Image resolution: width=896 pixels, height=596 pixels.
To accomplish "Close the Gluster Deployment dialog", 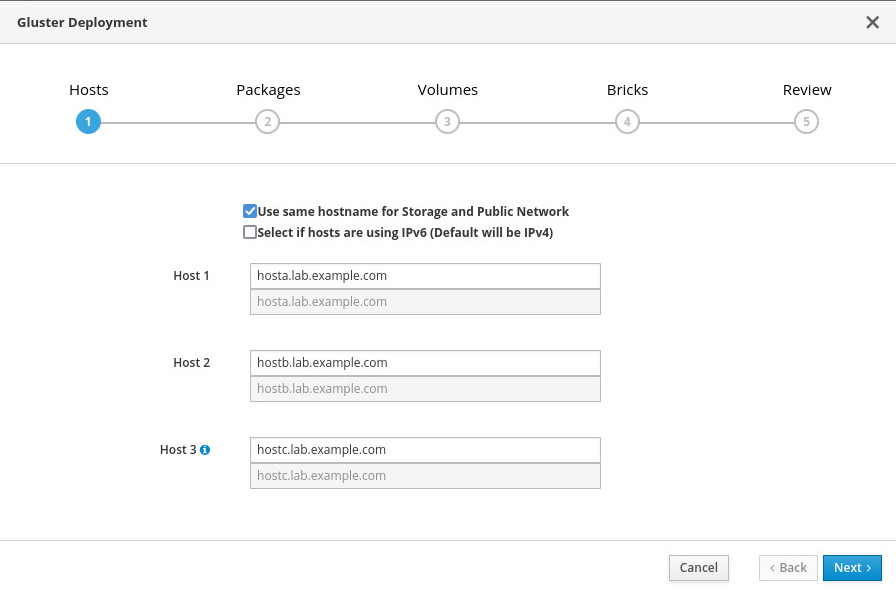I will click(872, 22).
